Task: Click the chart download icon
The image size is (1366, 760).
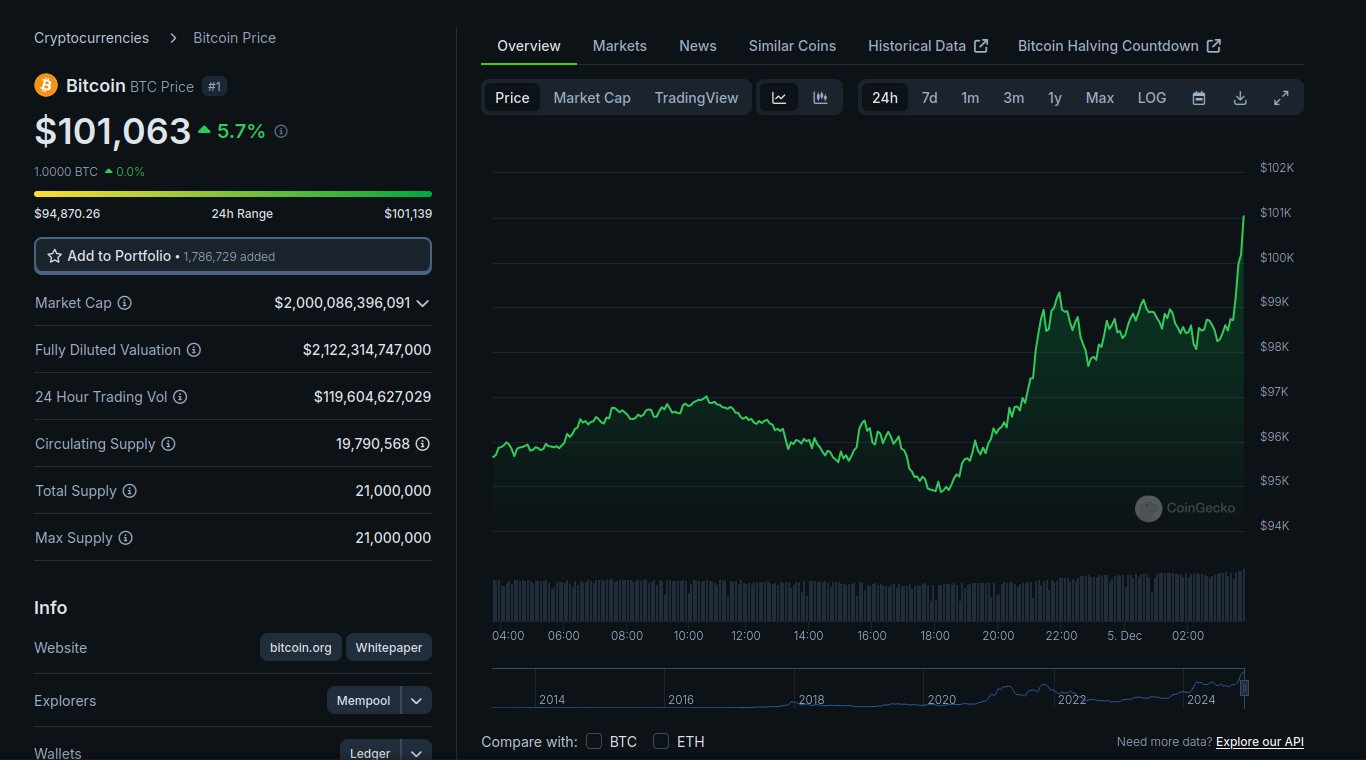Action: [1240, 97]
